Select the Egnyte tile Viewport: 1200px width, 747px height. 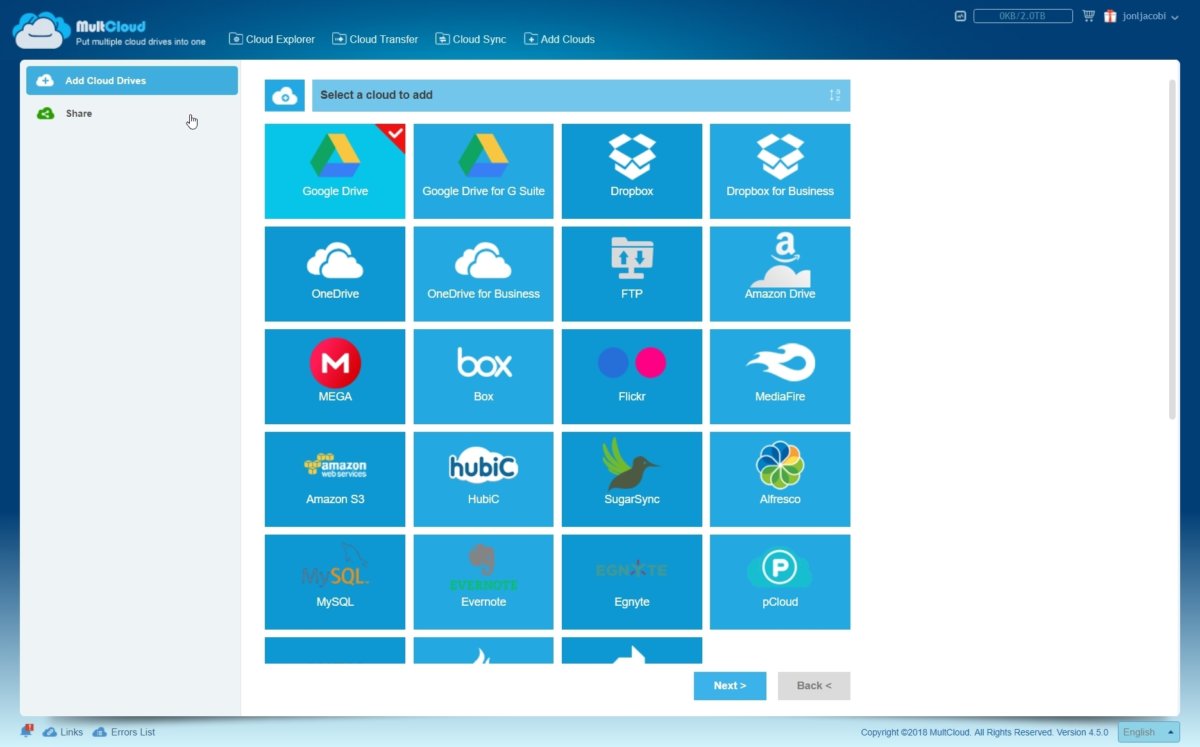pos(632,582)
